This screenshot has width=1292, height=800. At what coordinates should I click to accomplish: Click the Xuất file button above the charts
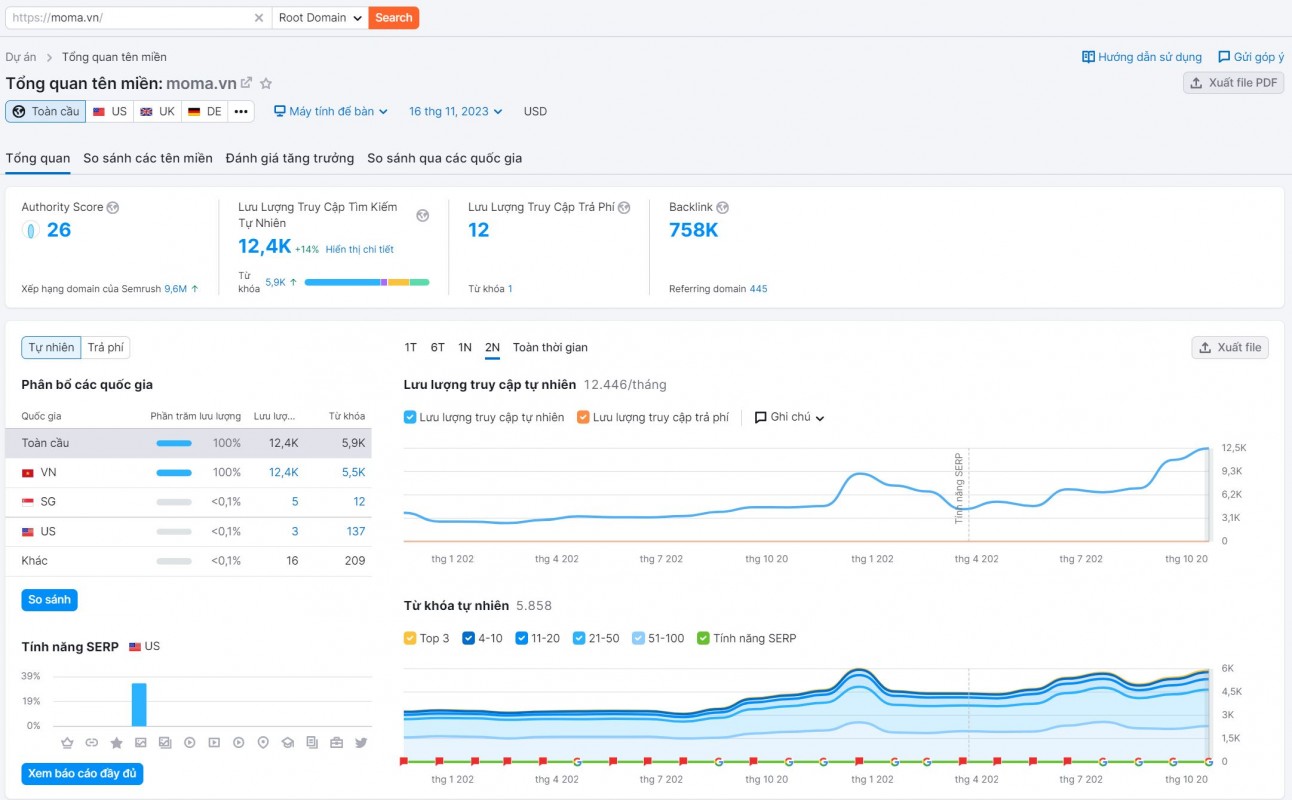coord(1230,348)
